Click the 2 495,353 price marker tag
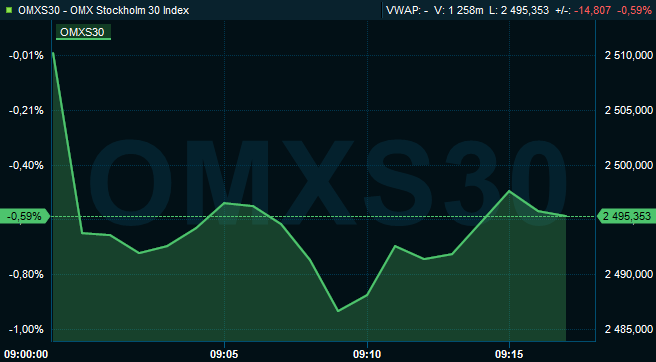 pos(627,216)
